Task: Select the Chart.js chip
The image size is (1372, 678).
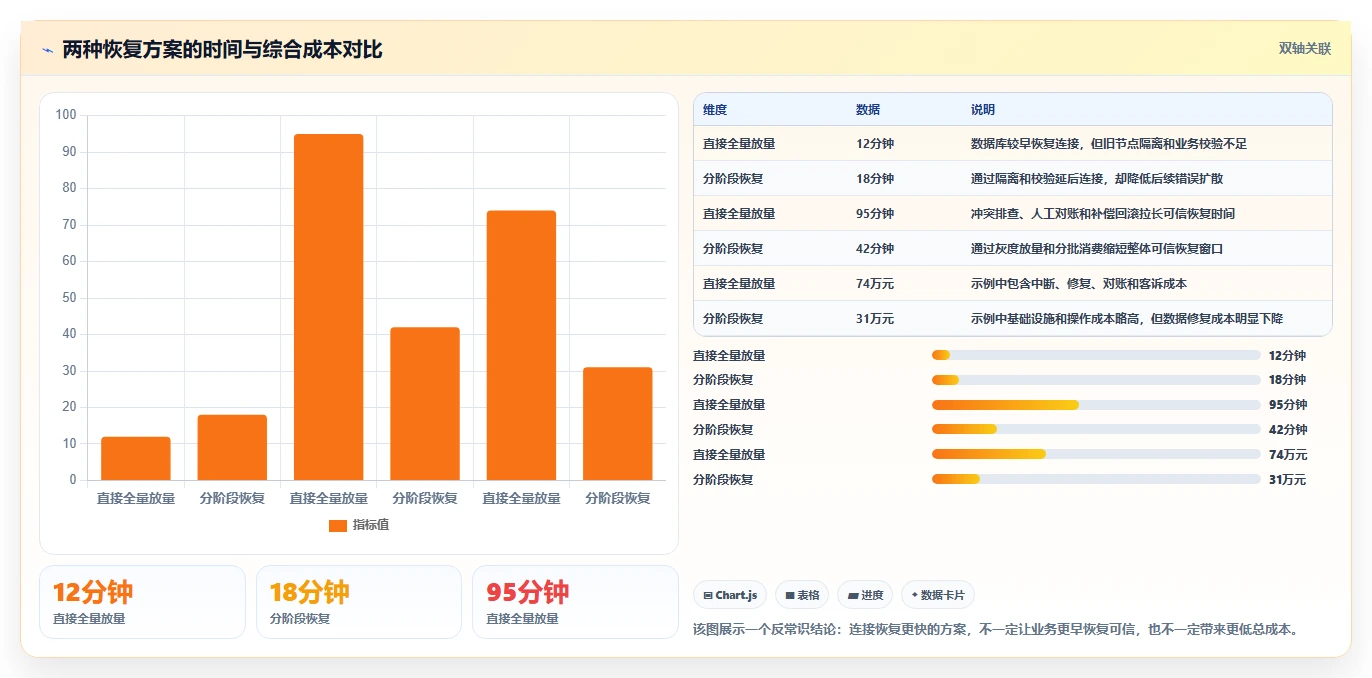Action: [x=730, y=595]
